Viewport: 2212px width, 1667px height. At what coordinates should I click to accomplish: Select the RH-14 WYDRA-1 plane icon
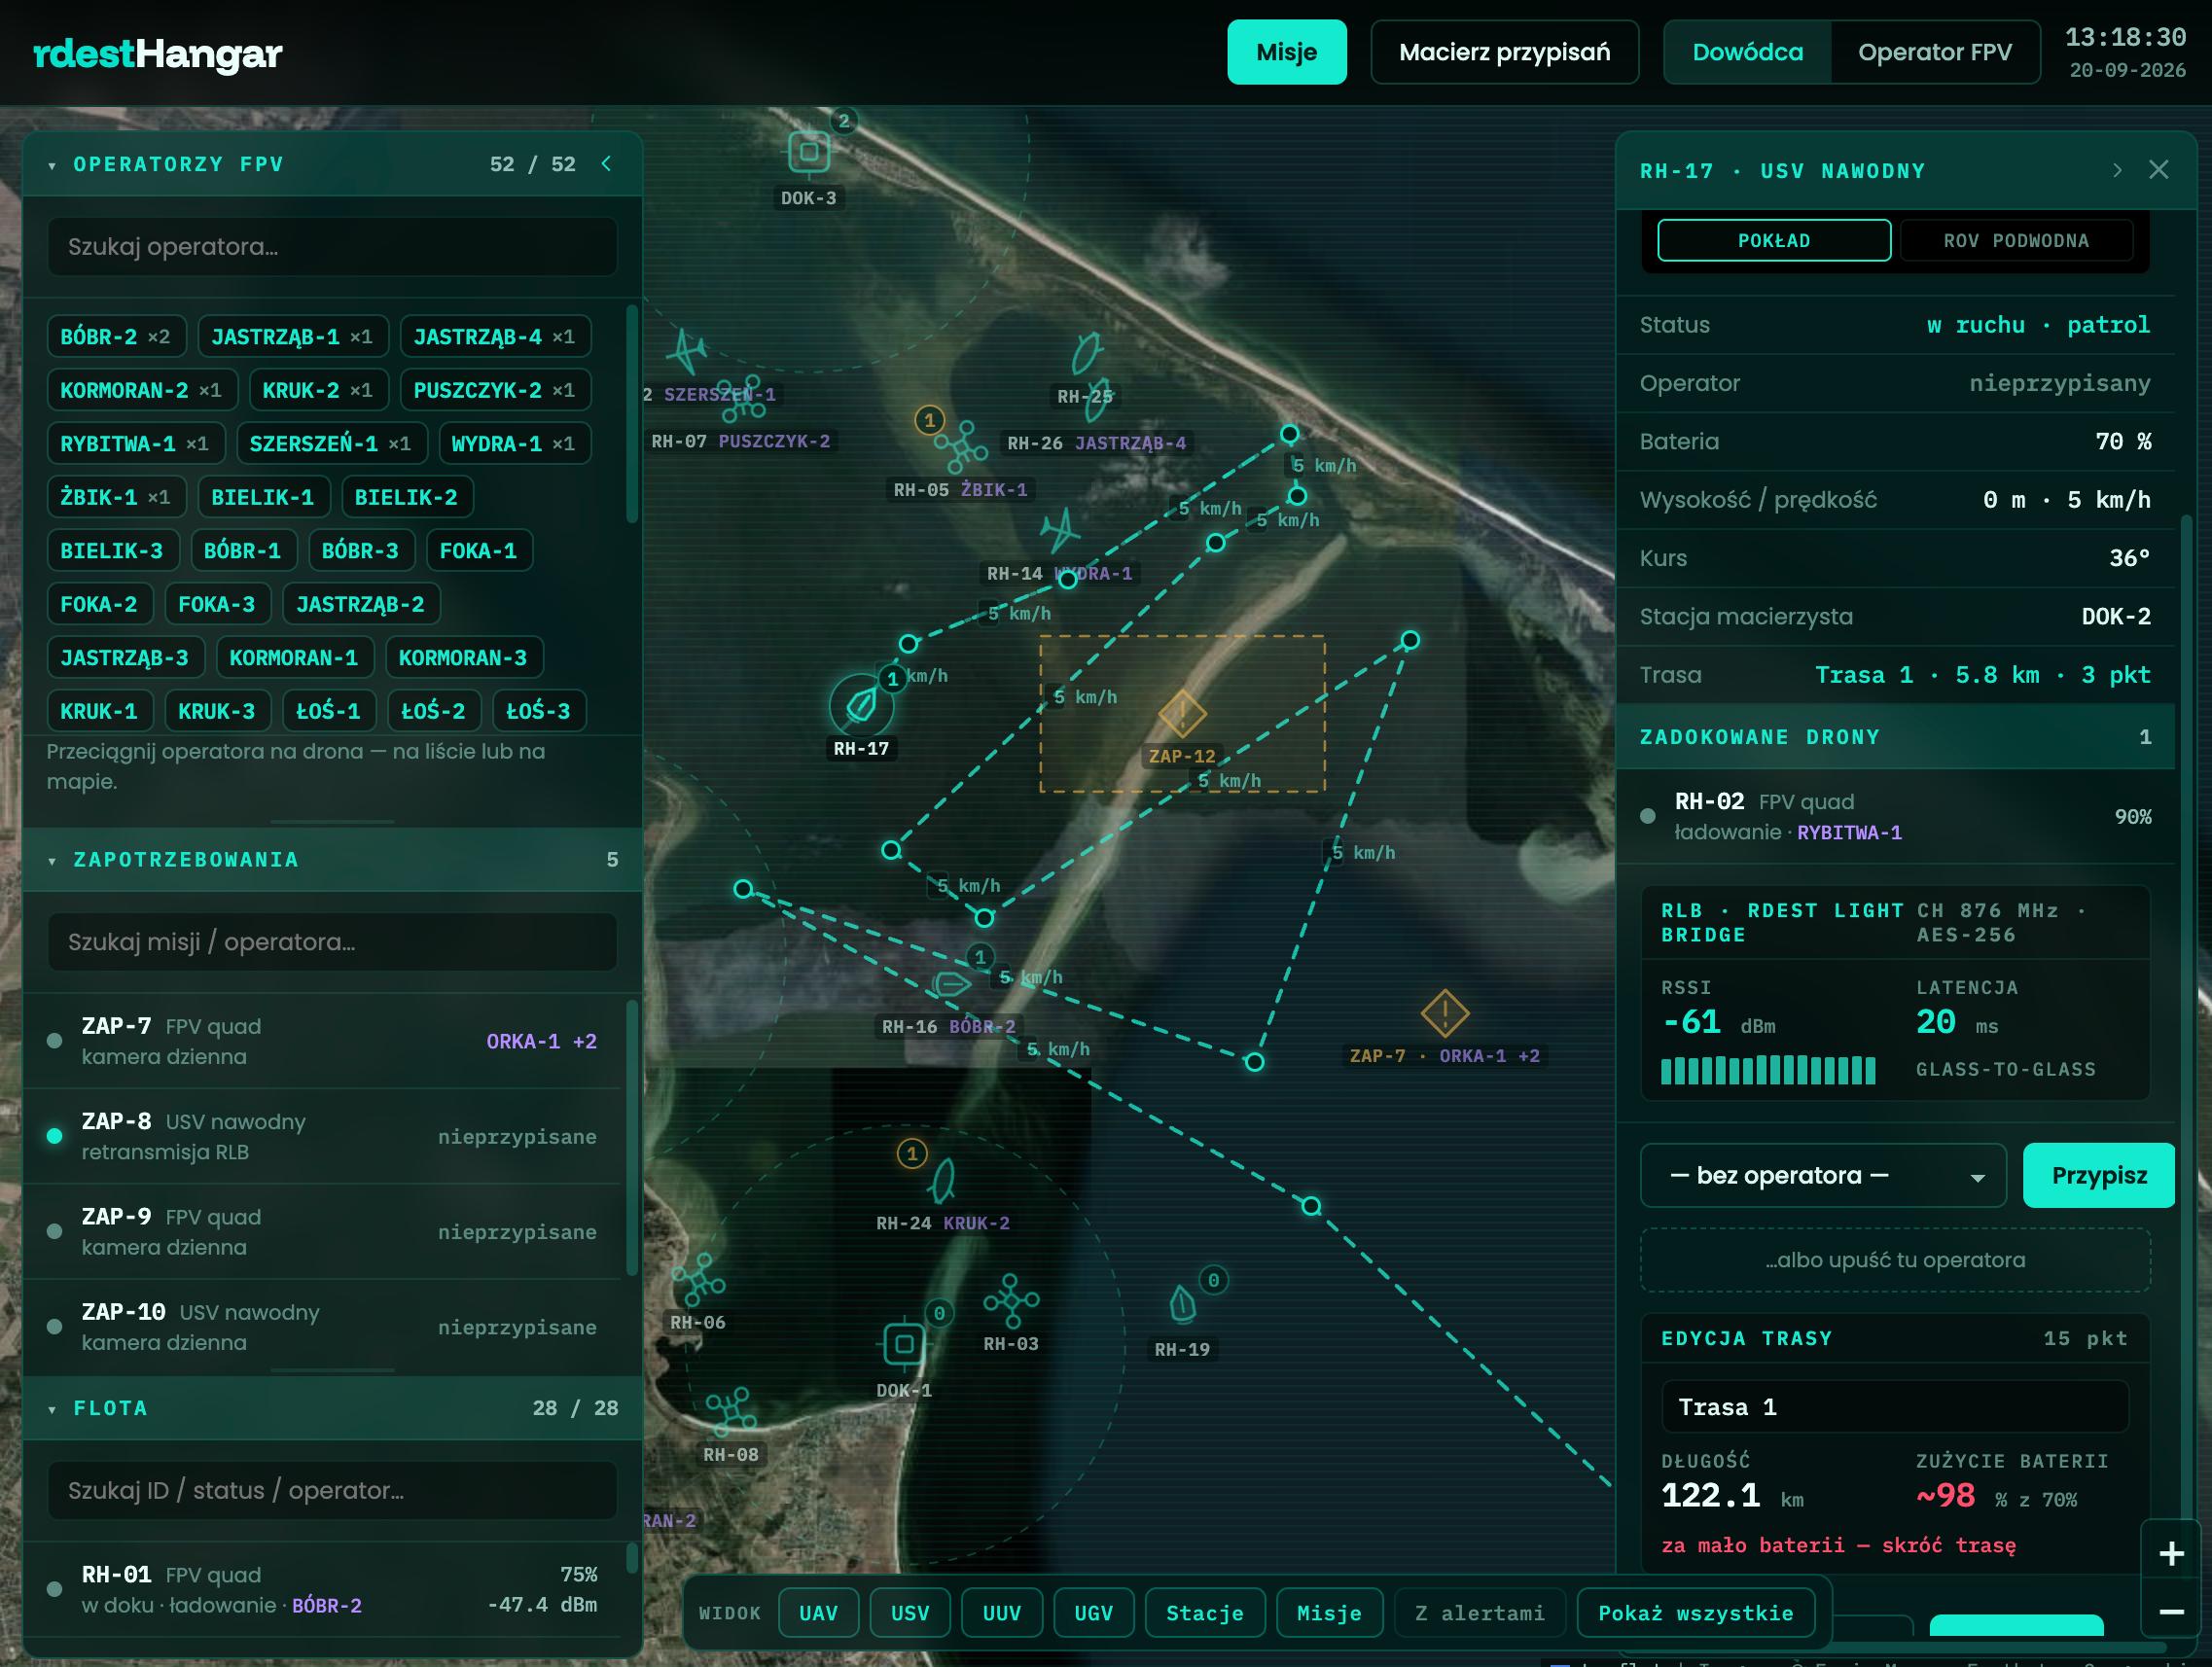1060,530
